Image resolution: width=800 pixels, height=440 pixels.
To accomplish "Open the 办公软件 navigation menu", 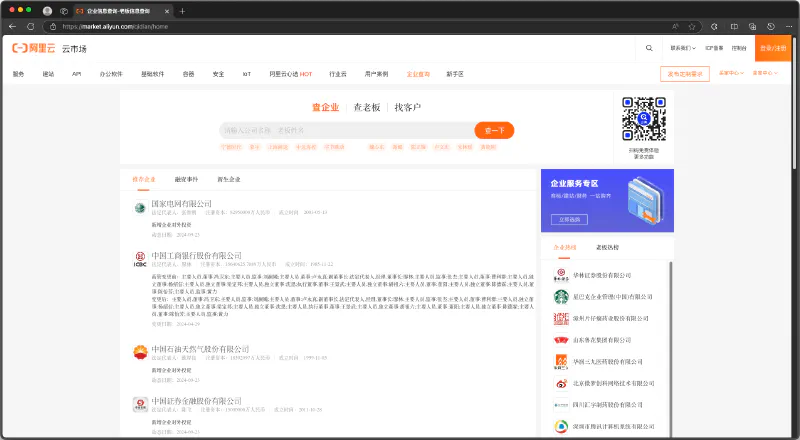I will [111, 74].
